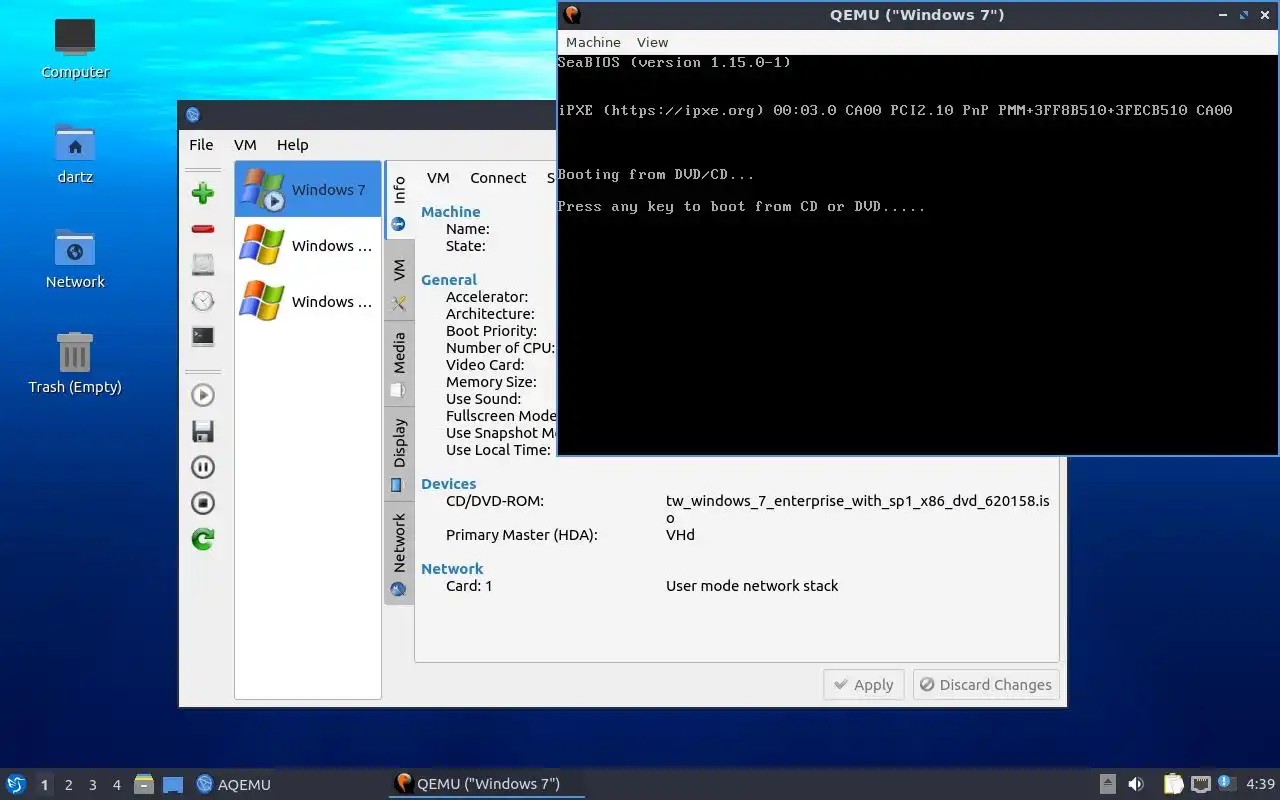
Task: Click the Boot Priority: label
Action: click(491, 331)
